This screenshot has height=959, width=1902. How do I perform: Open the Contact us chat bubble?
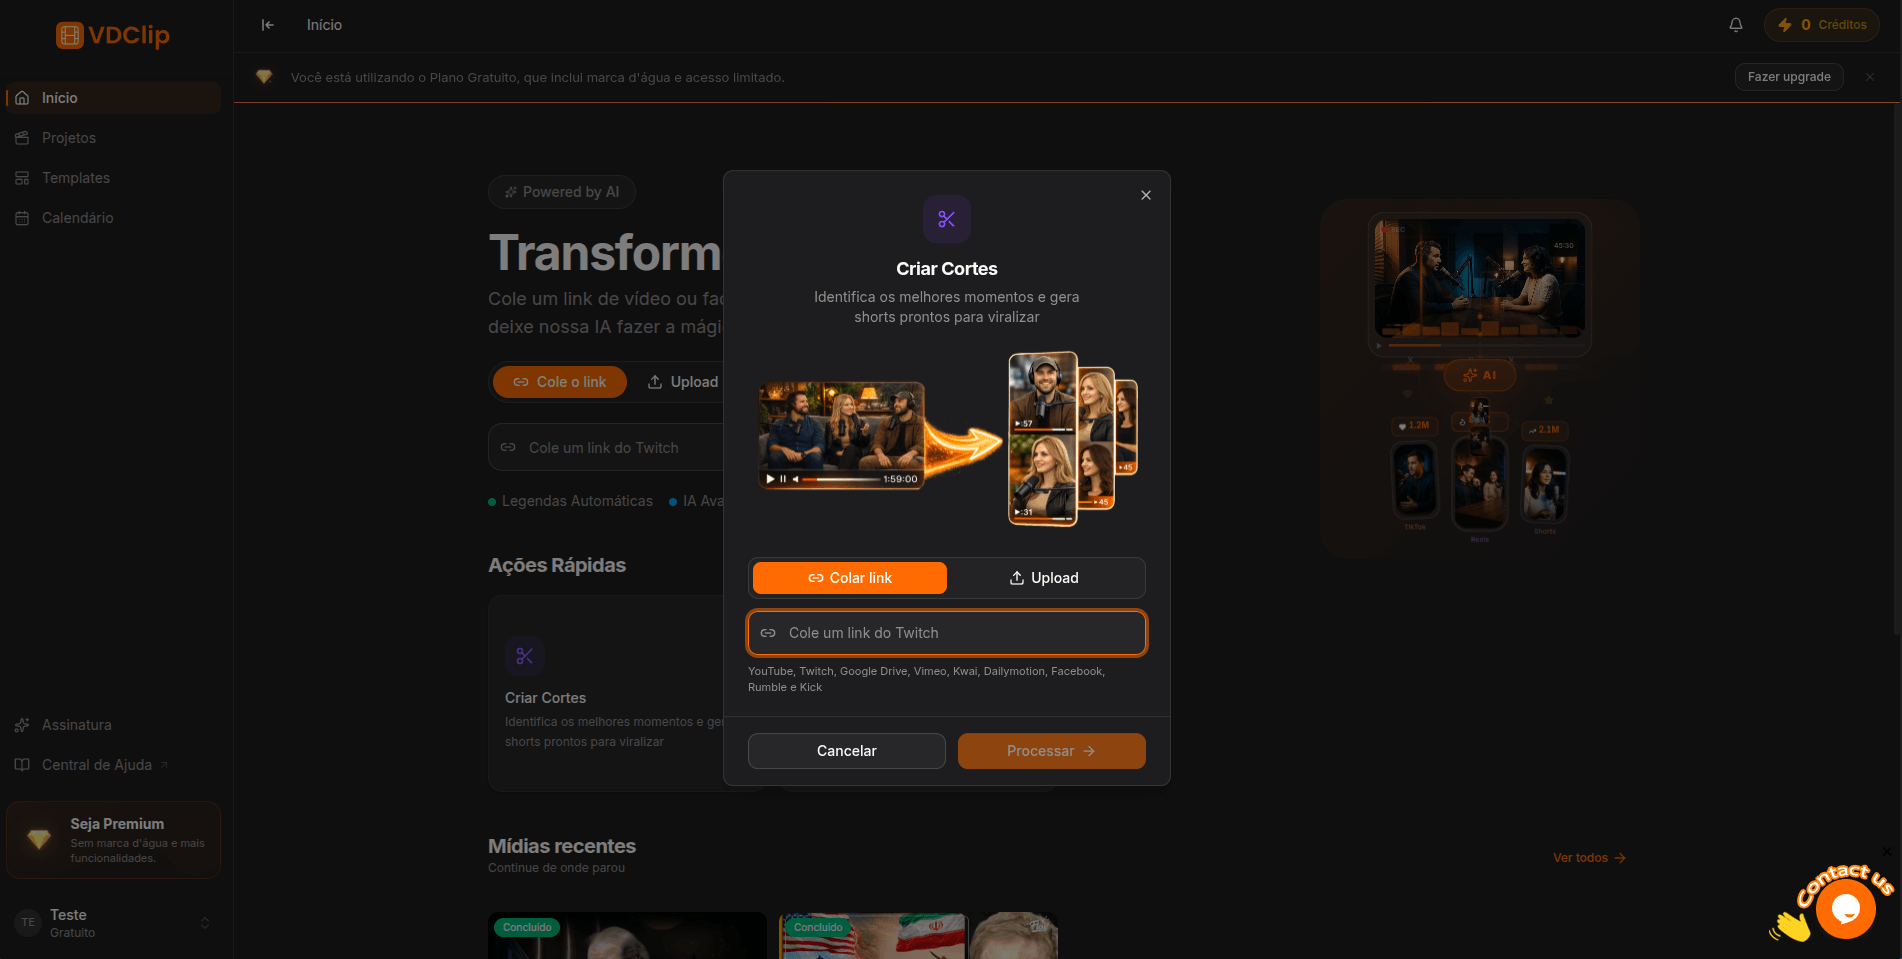coord(1844,909)
